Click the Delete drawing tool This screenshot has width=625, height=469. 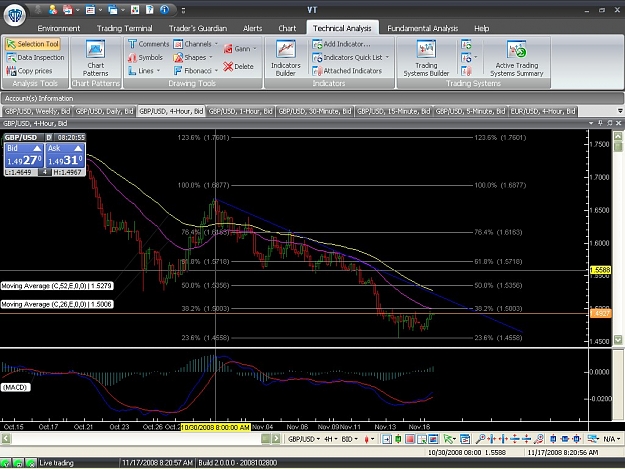(x=238, y=67)
